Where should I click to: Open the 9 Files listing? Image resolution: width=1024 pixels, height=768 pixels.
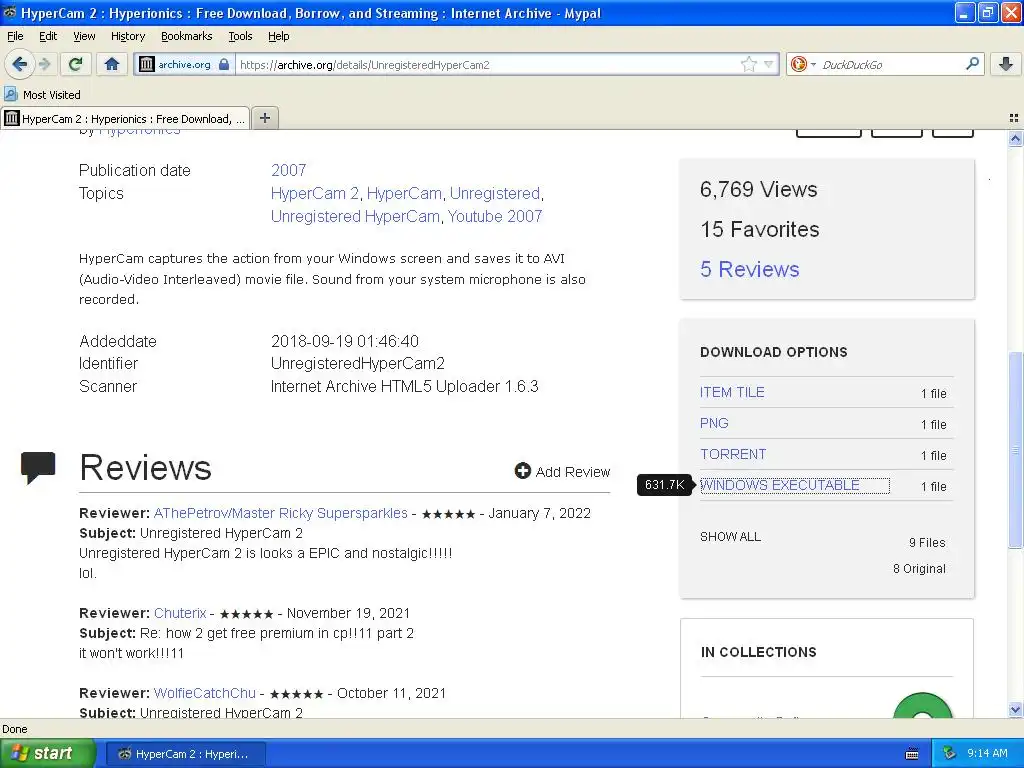tap(927, 543)
